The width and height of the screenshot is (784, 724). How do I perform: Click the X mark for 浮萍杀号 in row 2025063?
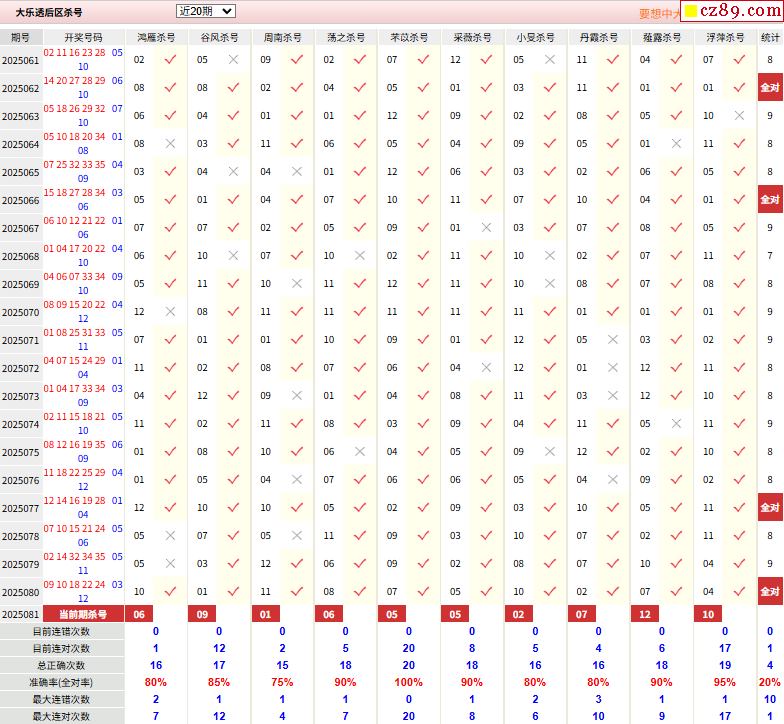pyautogui.click(x=740, y=116)
